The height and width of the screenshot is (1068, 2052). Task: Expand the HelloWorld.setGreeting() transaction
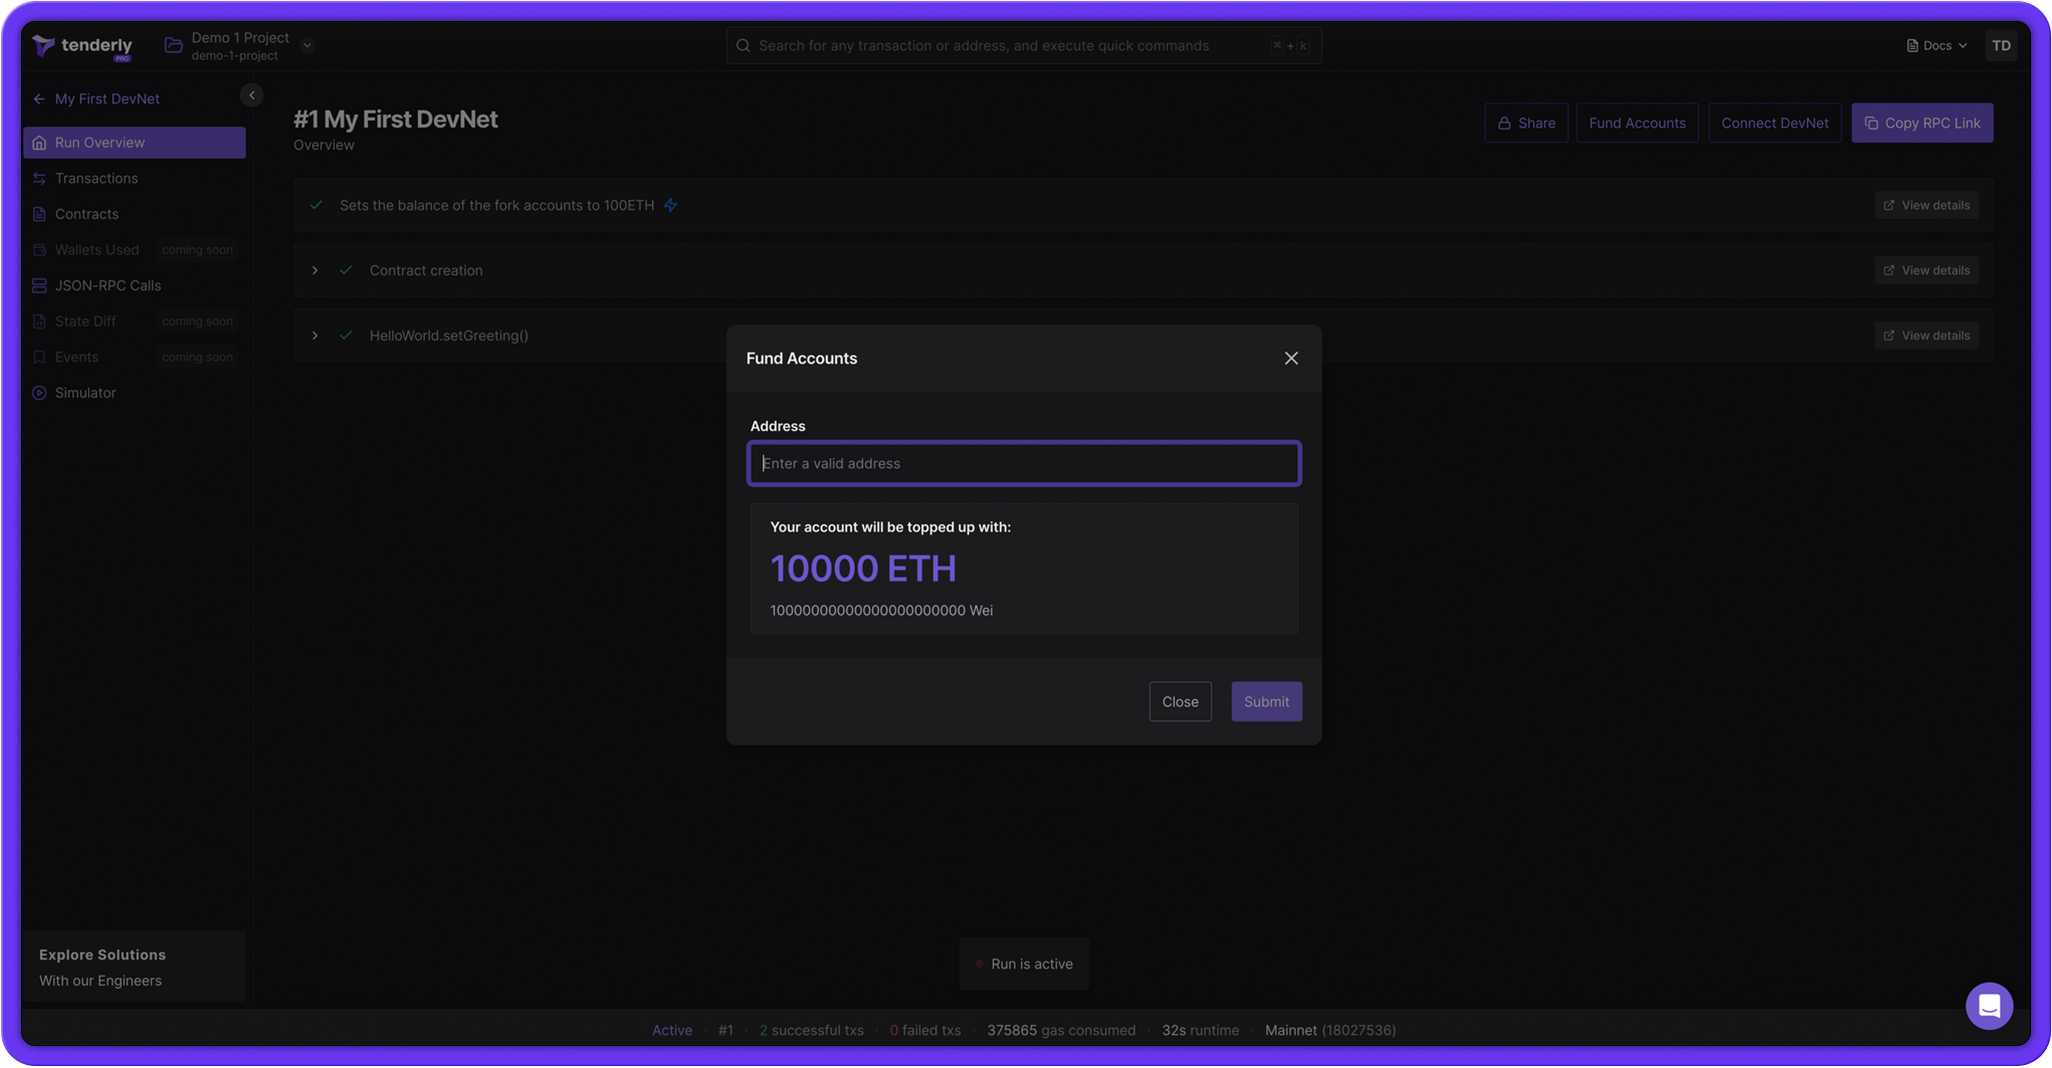[315, 335]
